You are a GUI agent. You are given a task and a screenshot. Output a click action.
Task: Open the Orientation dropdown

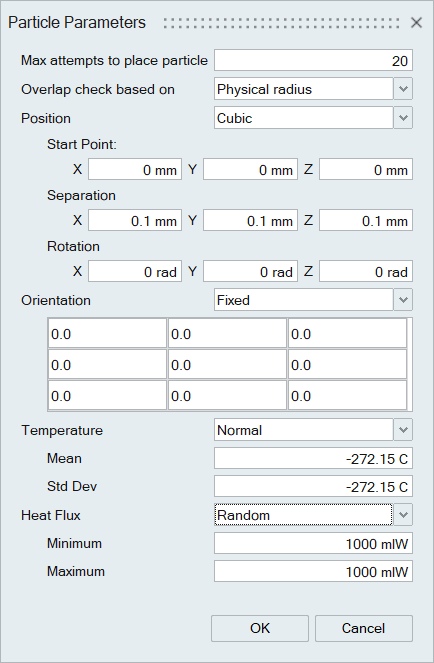313,300
